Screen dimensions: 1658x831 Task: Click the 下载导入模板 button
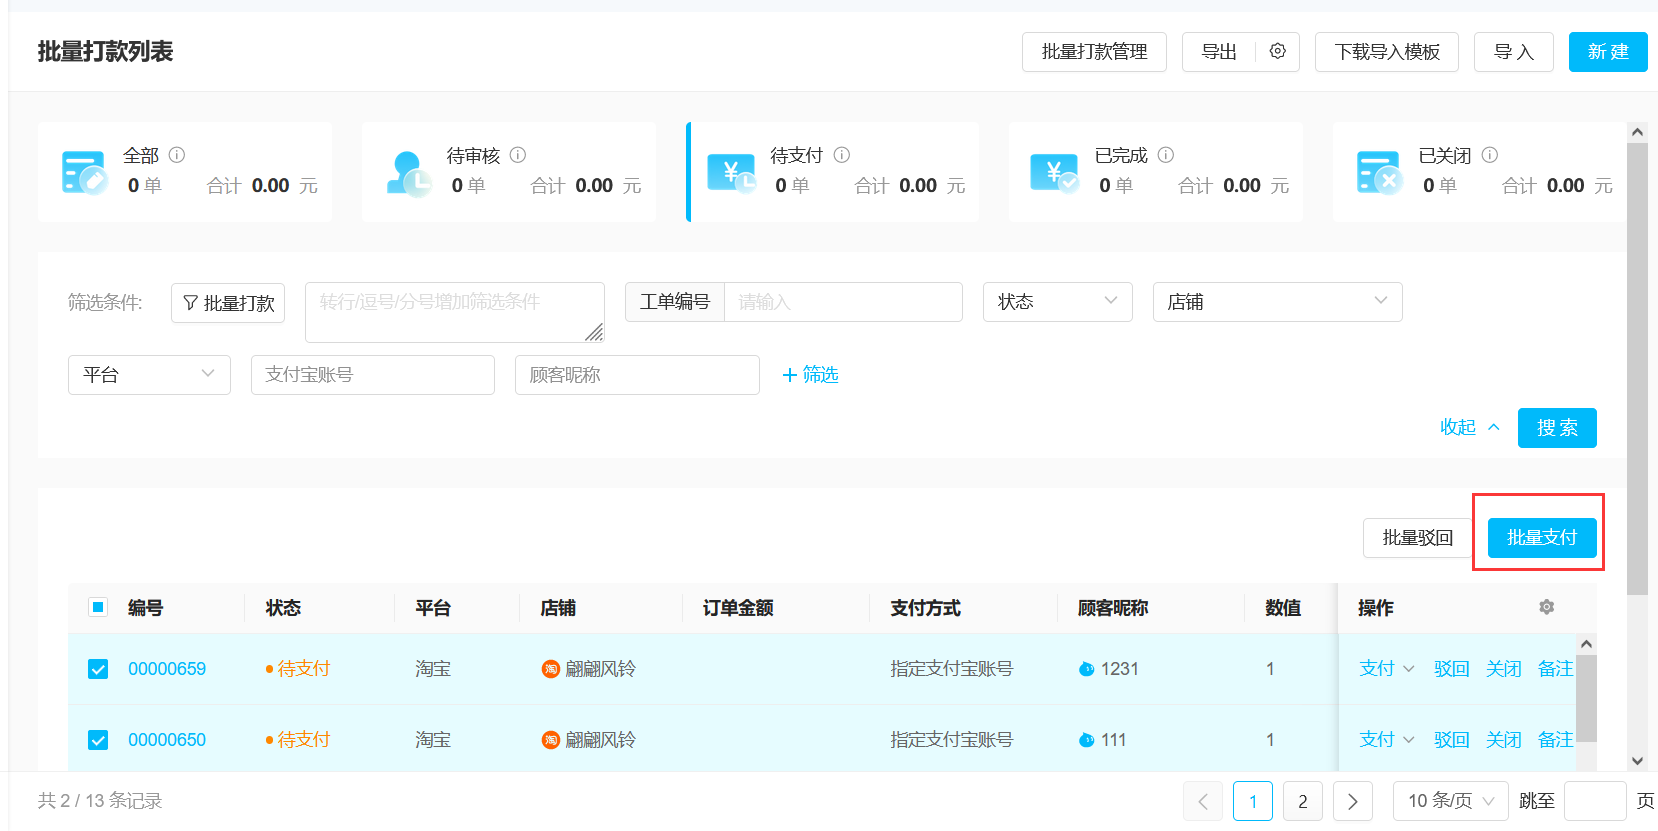coord(1387,52)
